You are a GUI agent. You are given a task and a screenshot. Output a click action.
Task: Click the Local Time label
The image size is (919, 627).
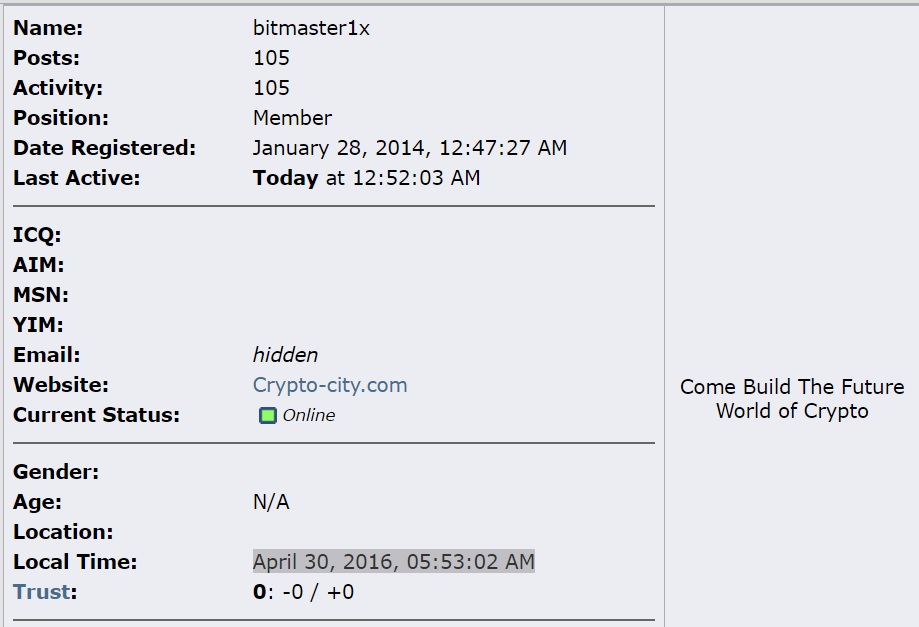click(75, 562)
